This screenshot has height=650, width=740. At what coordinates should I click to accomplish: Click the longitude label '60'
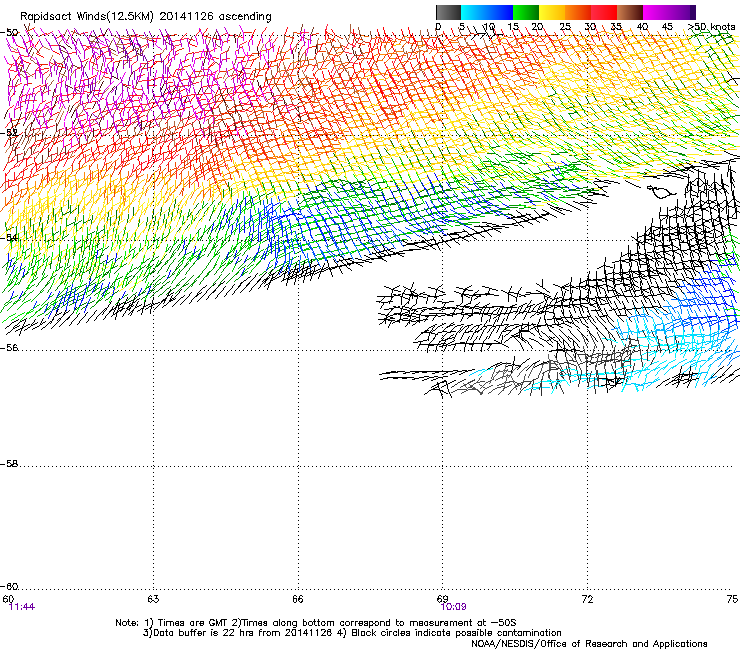[8, 599]
